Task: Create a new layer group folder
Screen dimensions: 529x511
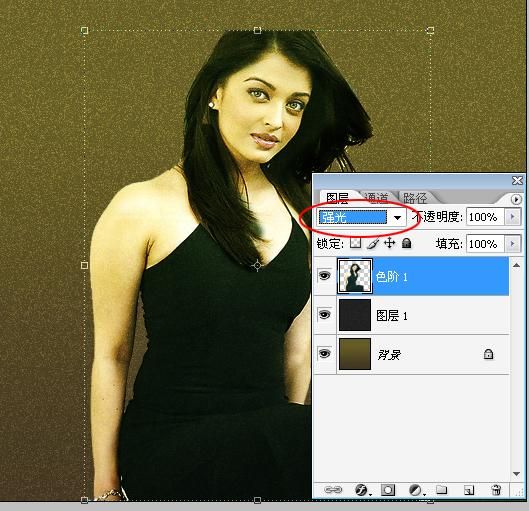Action: coord(441,489)
